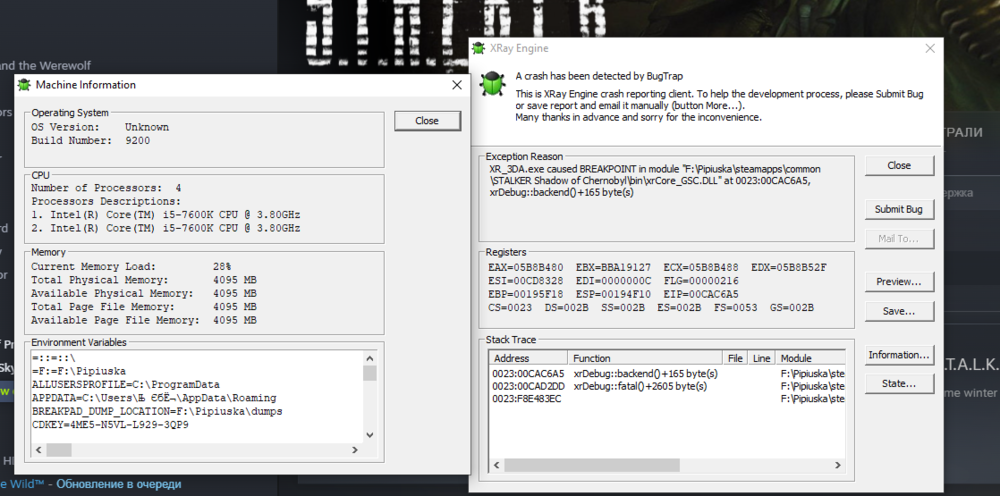Viewport: 1000px width, 496px height.
Task: Click first Intel Core i5-7600K processor line
Action: point(166,215)
